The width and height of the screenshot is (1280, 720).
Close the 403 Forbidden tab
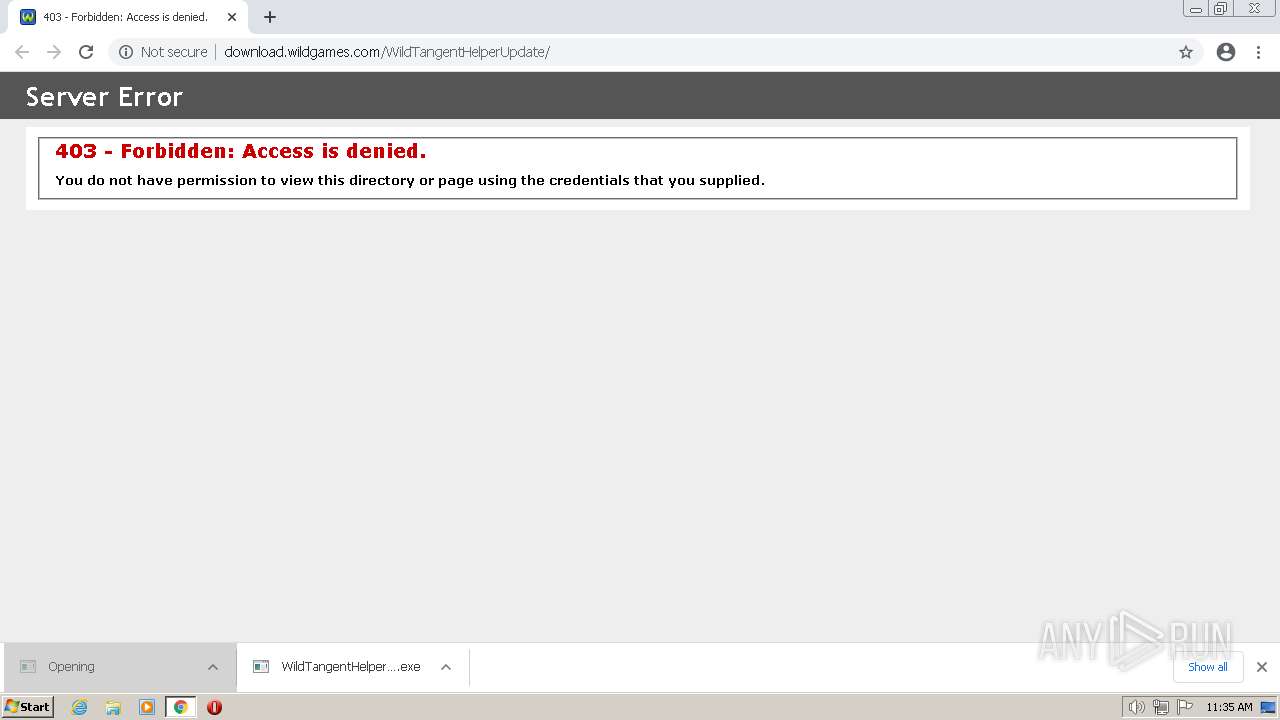point(232,17)
